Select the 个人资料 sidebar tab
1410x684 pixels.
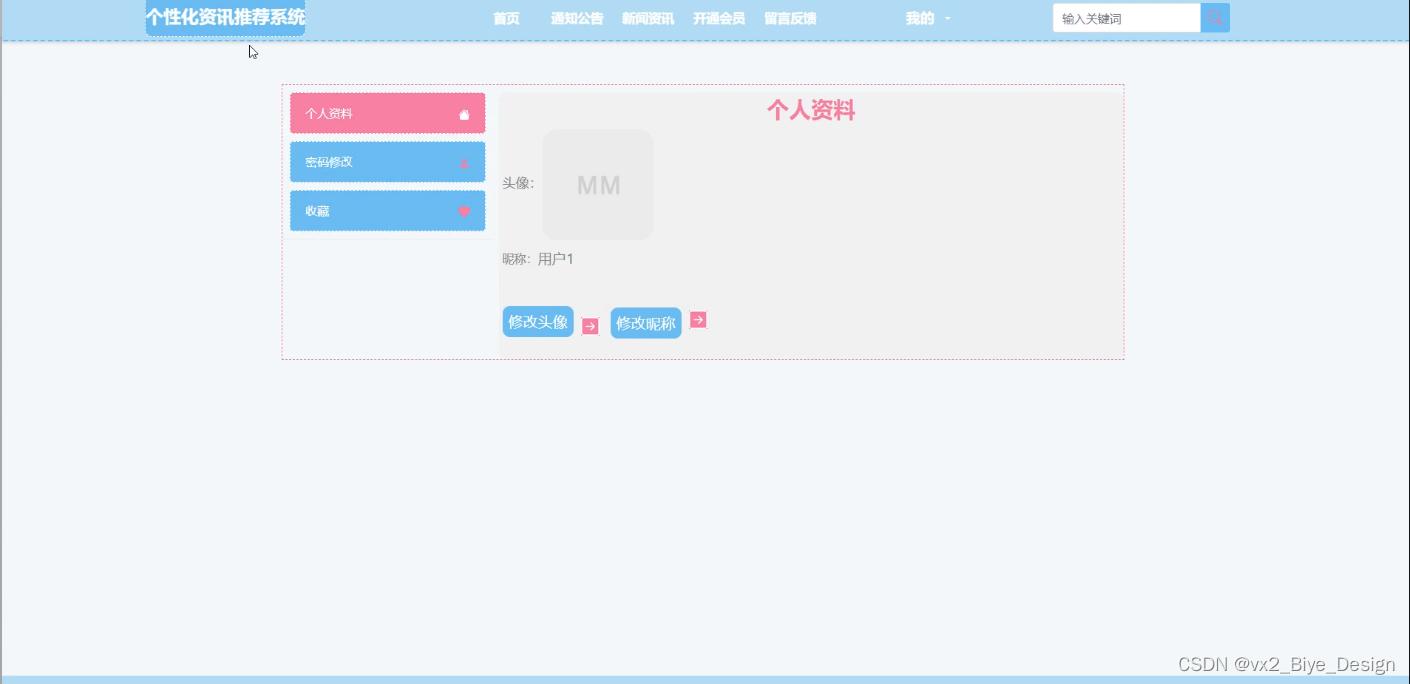(x=388, y=113)
